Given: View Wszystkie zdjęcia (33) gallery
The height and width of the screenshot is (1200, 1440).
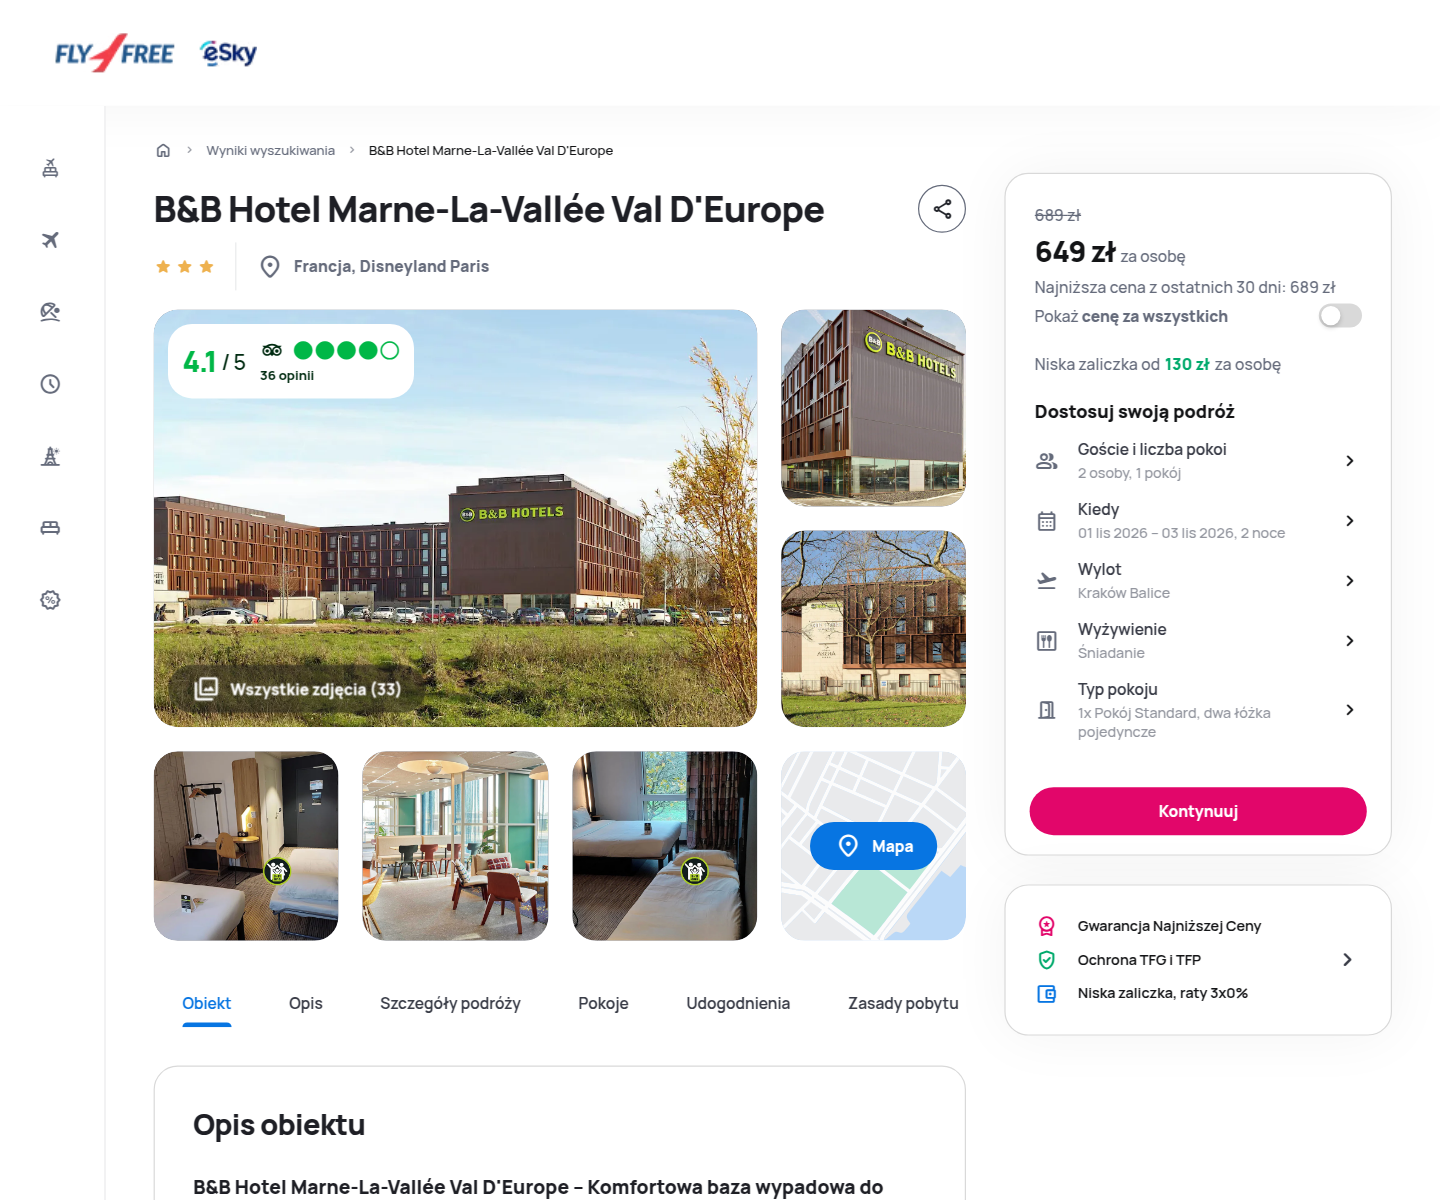Looking at the screenshot, I should click(x=298, y=689).
